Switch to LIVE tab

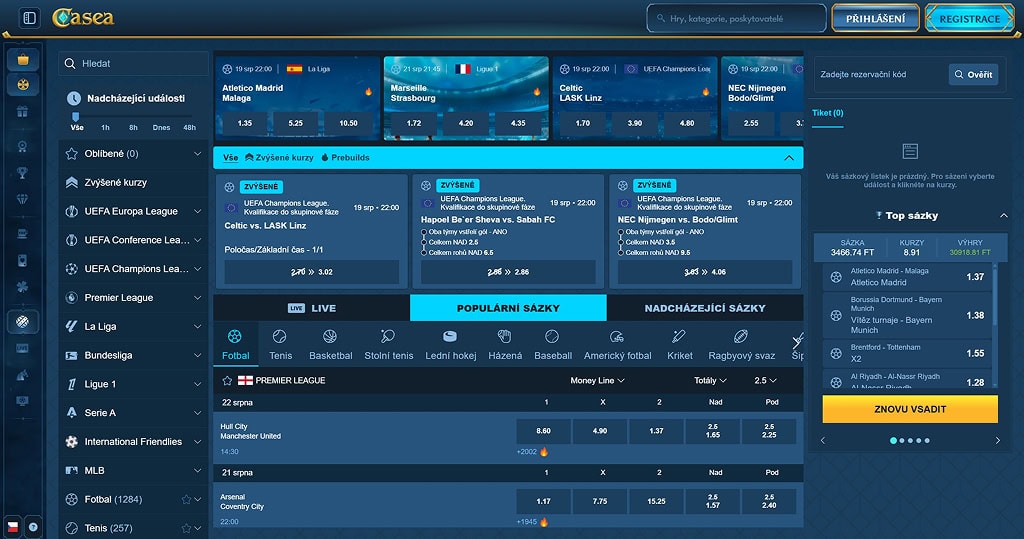tap(312, 308)
